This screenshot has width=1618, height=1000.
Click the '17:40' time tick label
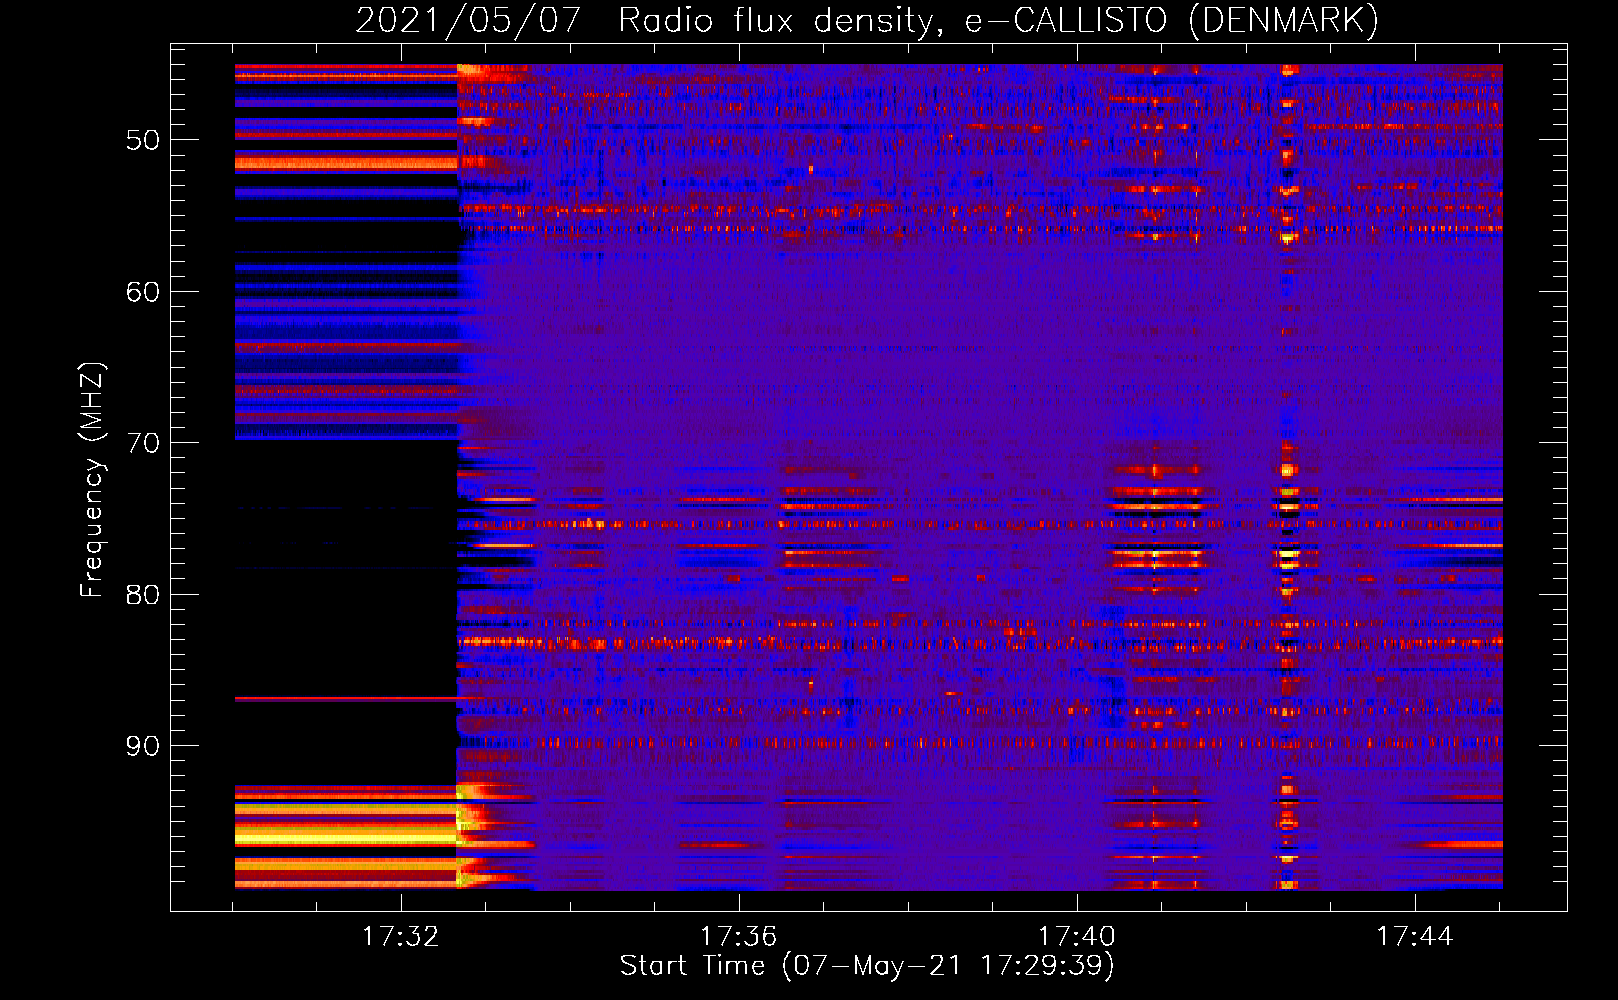coord(1076,937)
